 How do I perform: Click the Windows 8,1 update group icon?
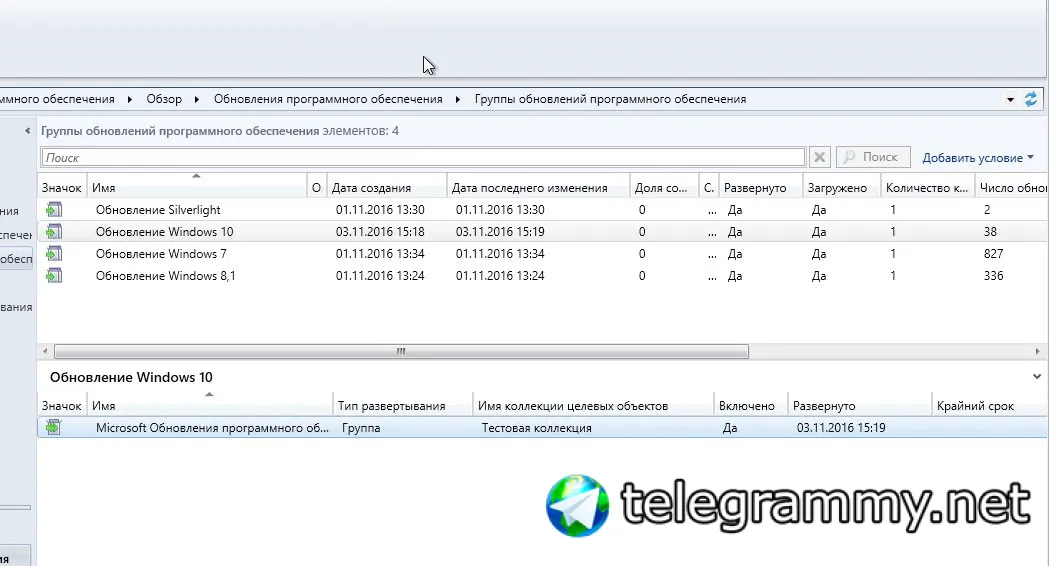click(x=54, y=276)
